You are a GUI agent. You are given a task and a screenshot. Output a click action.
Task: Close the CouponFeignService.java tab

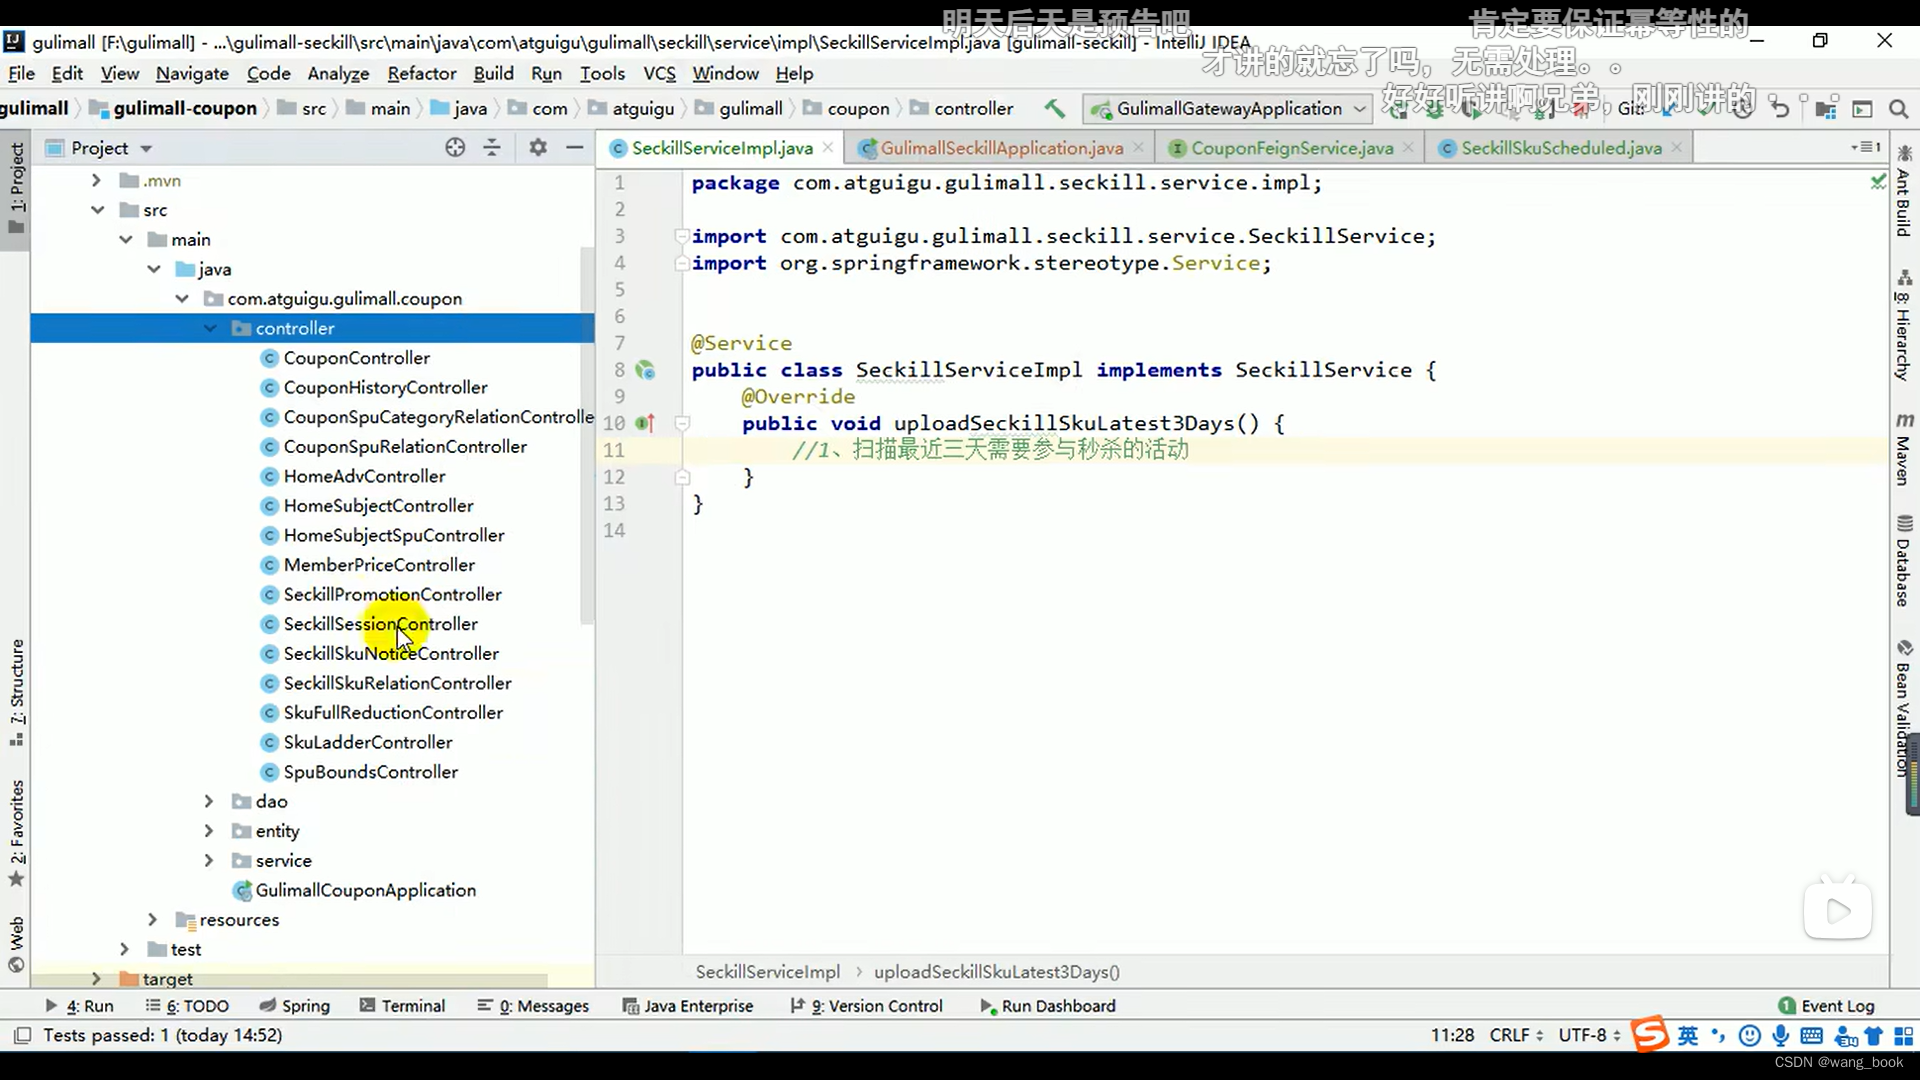pos(1408,147)
